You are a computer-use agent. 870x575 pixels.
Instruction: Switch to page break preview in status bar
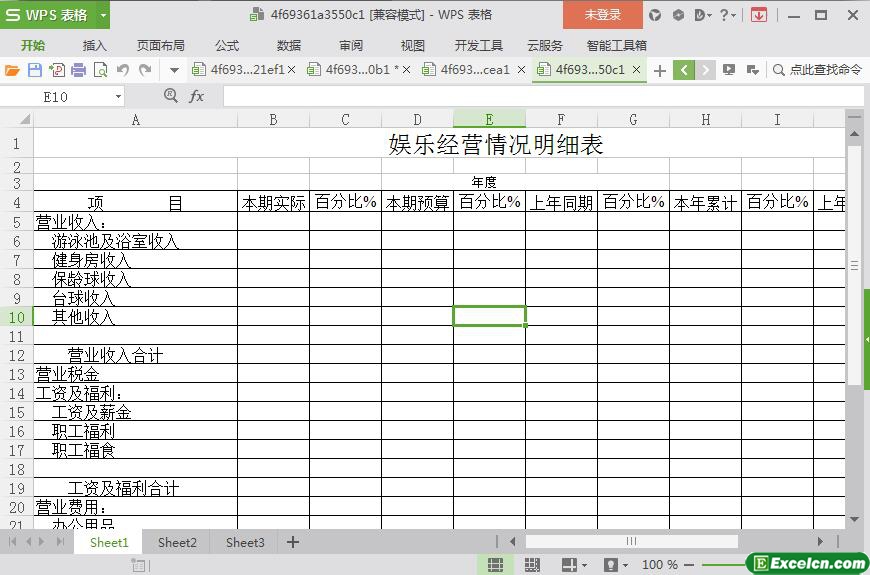click(x=532, y=565)
